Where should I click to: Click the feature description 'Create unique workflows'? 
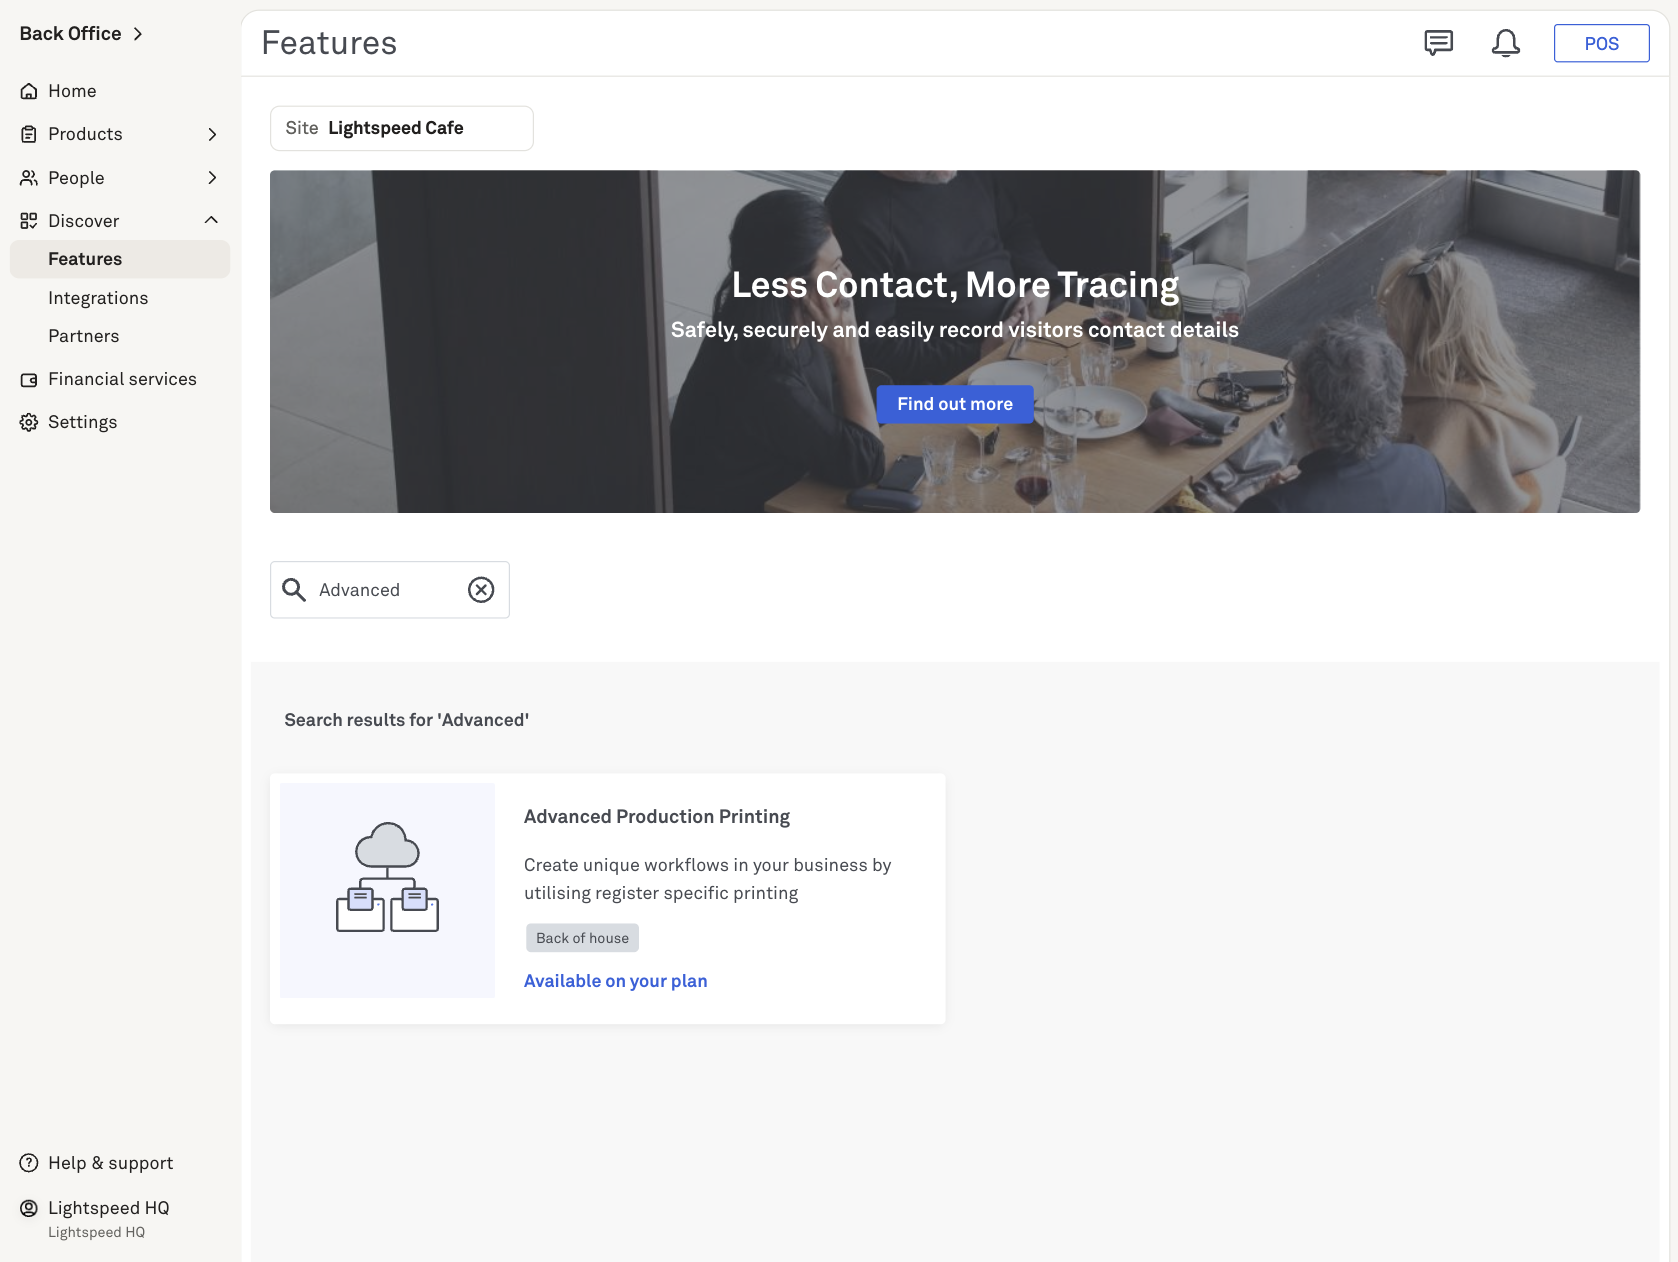tap(707, 879)
